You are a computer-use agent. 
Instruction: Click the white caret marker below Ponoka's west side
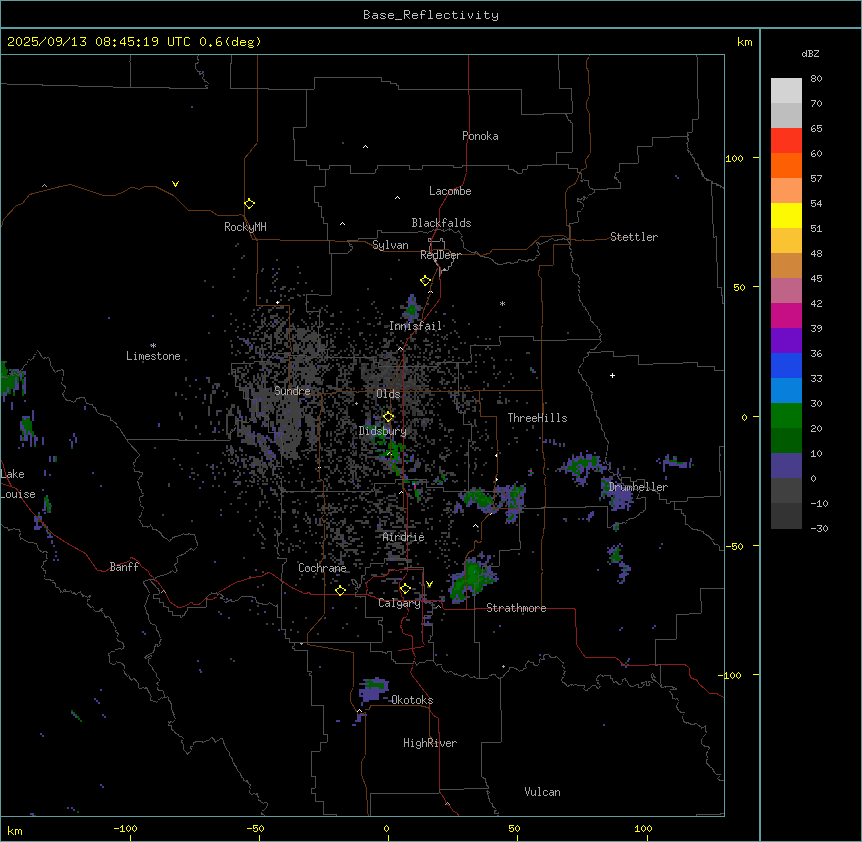tap(365, 147)
